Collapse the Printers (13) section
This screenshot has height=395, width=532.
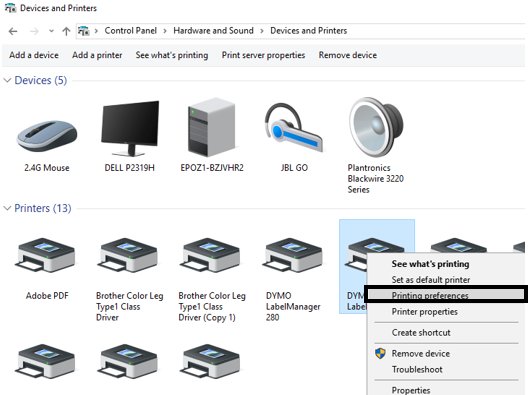(x=7, y=208)
